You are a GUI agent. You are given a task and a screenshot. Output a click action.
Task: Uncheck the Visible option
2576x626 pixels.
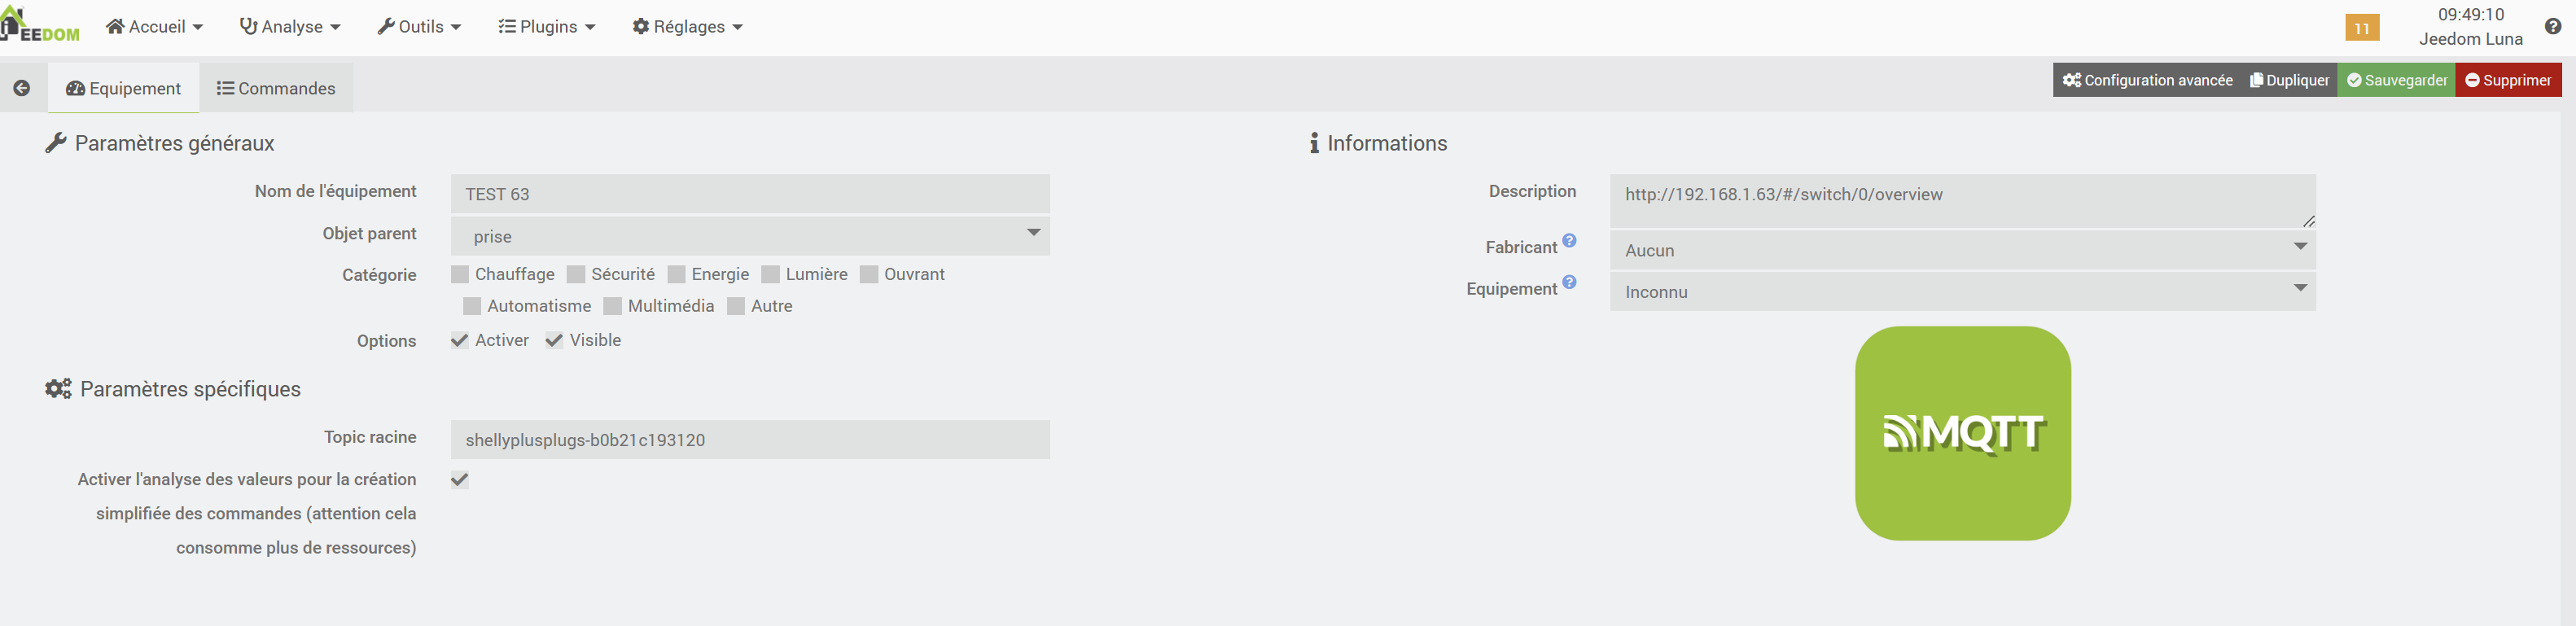coord(554,340)
